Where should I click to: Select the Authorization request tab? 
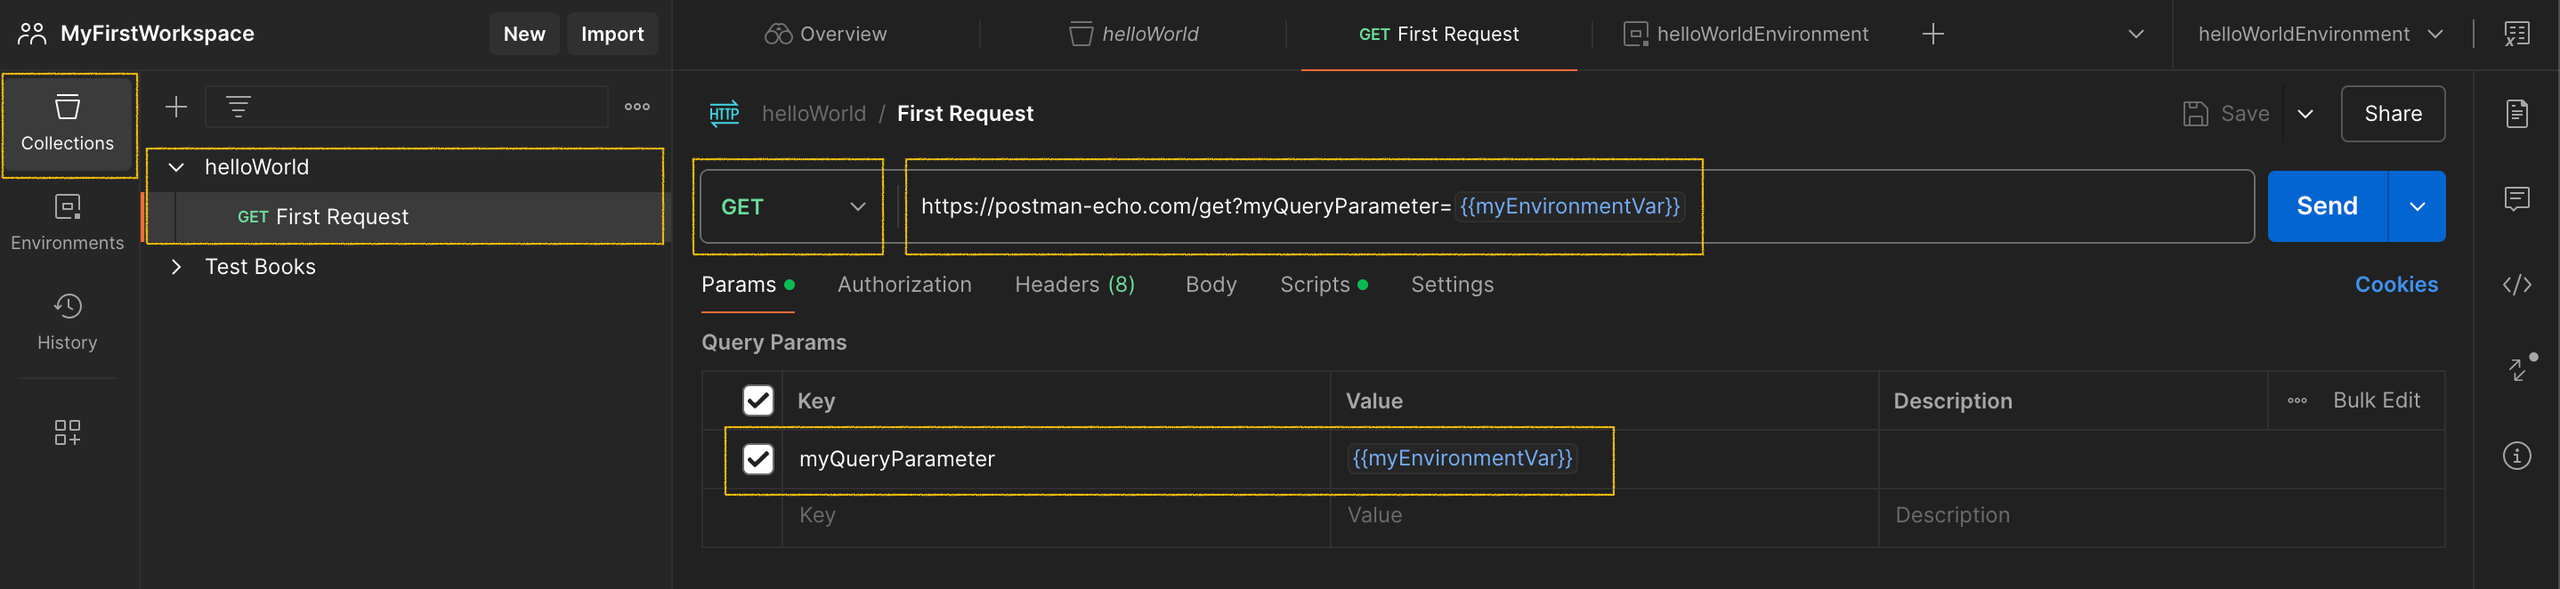[904, 285]
